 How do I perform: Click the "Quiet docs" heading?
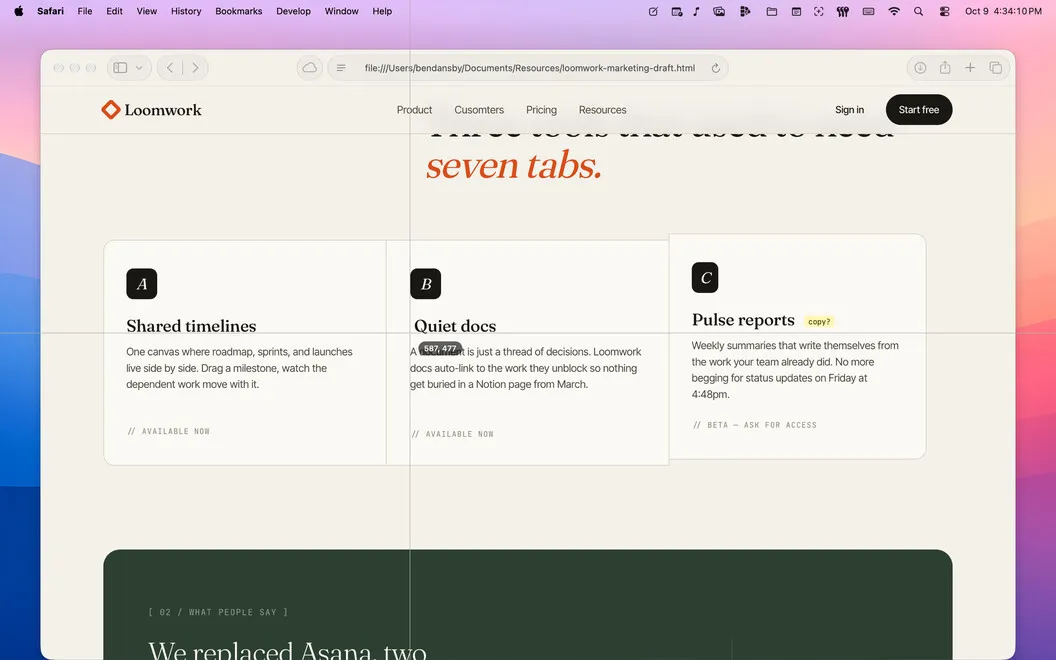click(455, 326)
